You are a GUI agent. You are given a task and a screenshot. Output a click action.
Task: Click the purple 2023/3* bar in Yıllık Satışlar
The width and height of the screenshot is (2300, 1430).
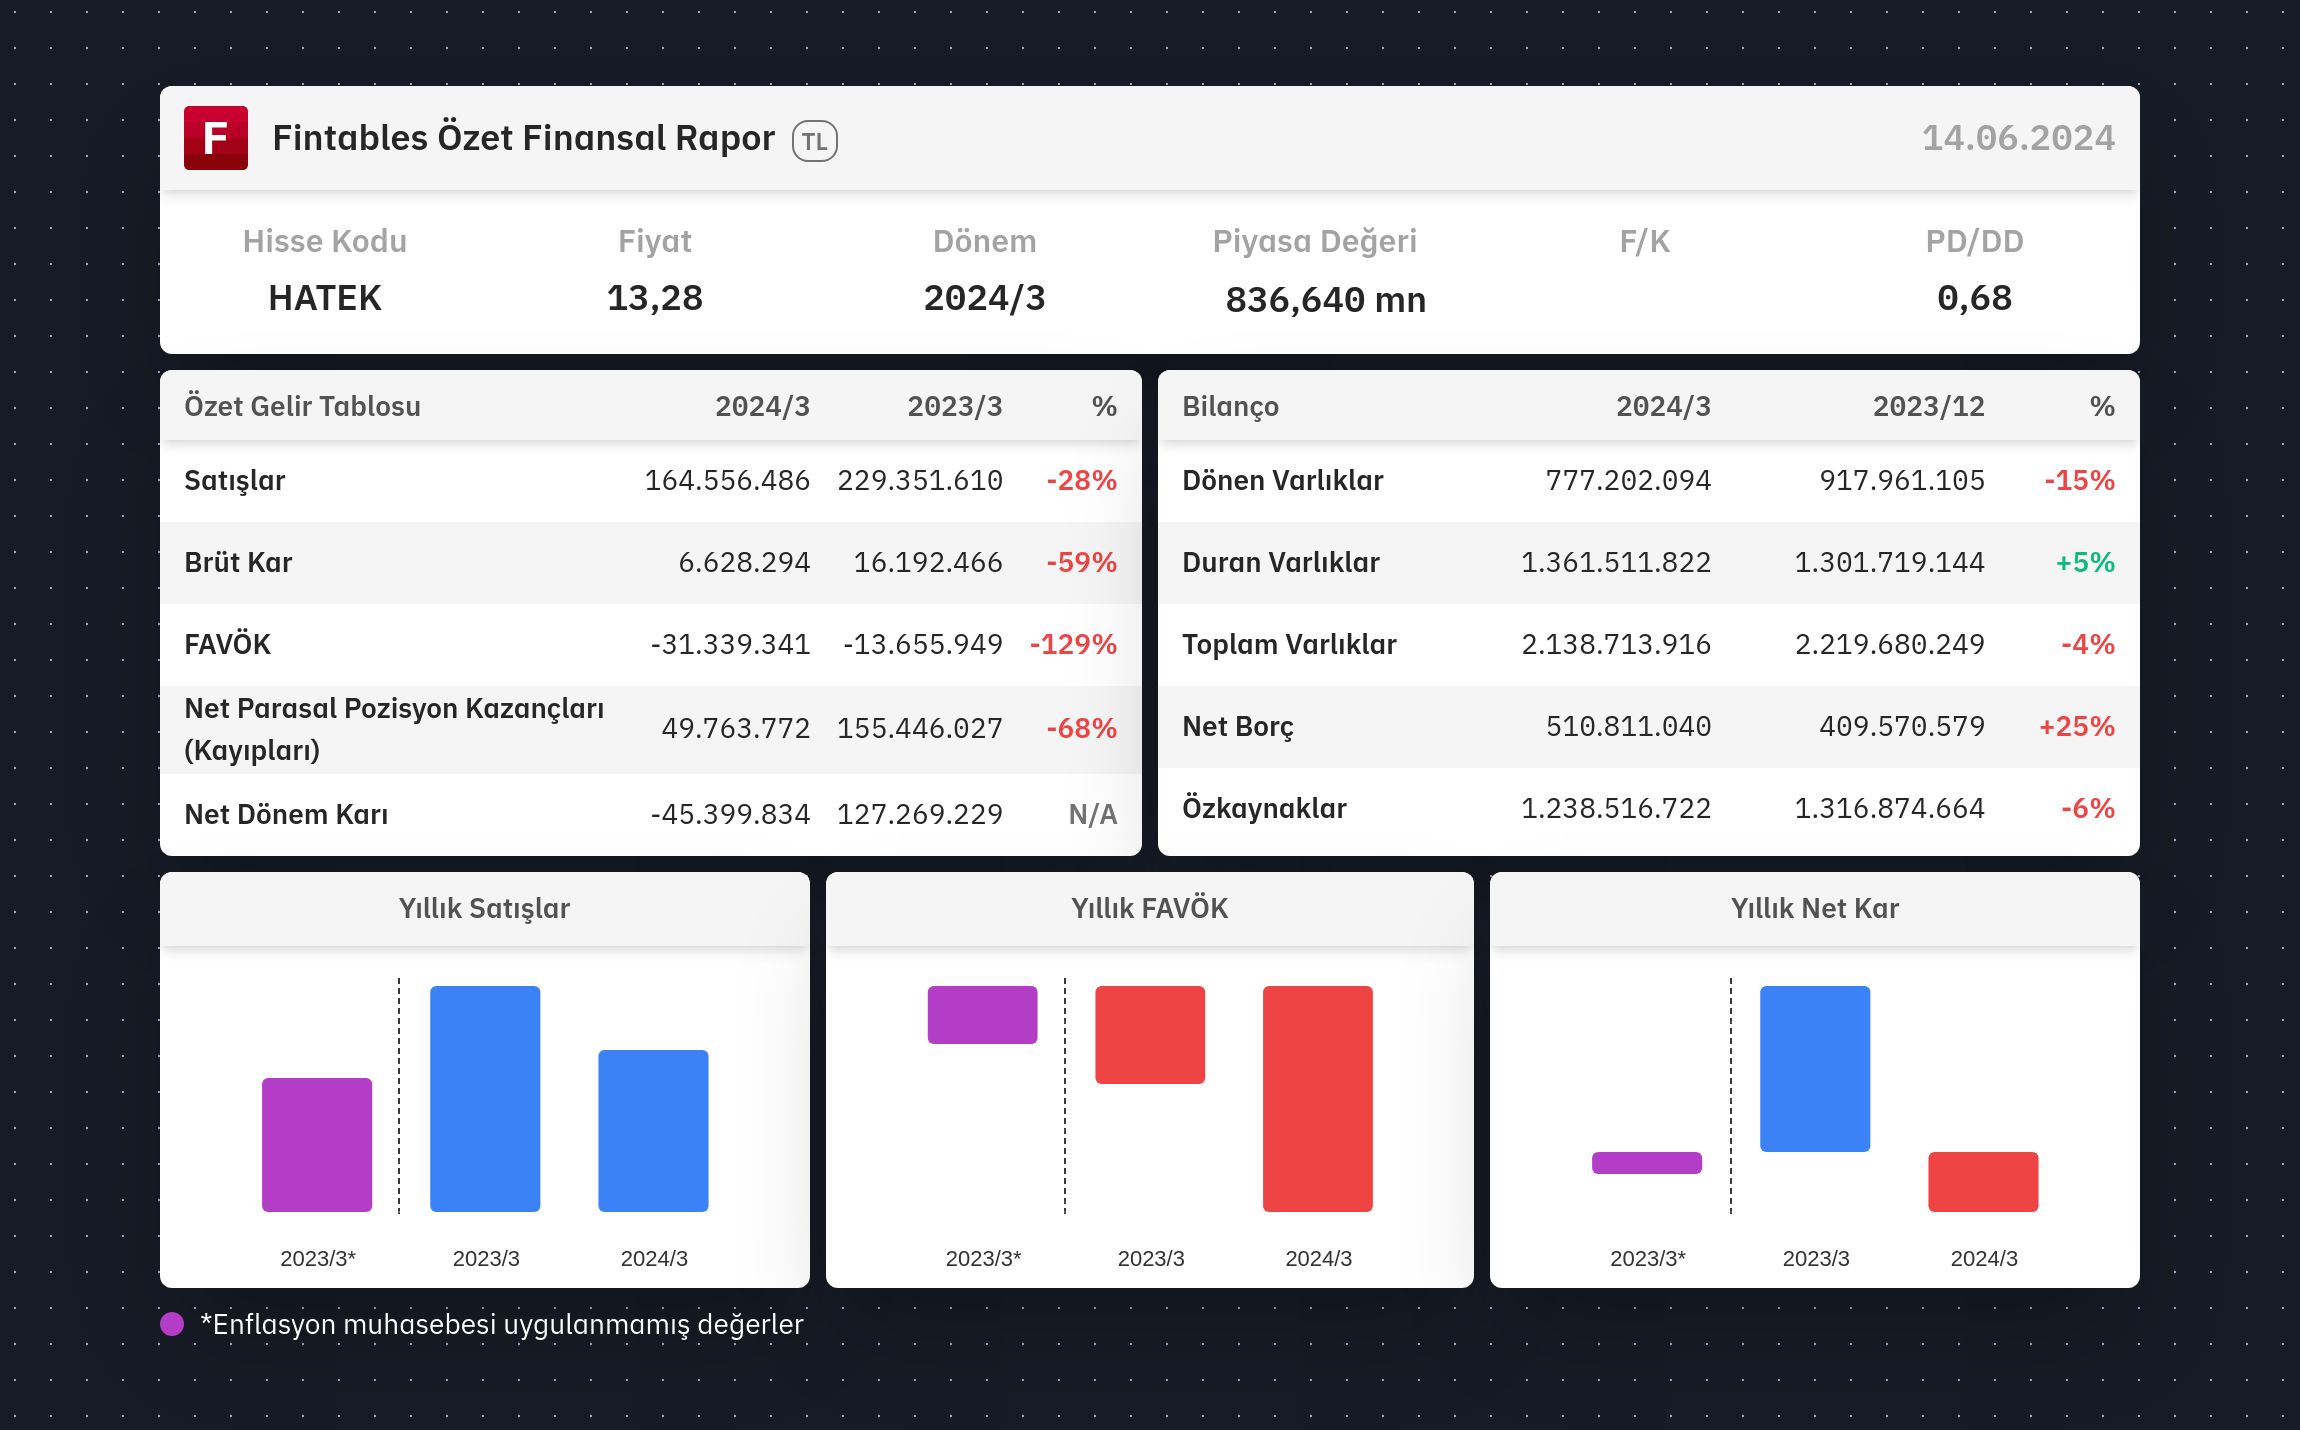(x=317, y=1145)
